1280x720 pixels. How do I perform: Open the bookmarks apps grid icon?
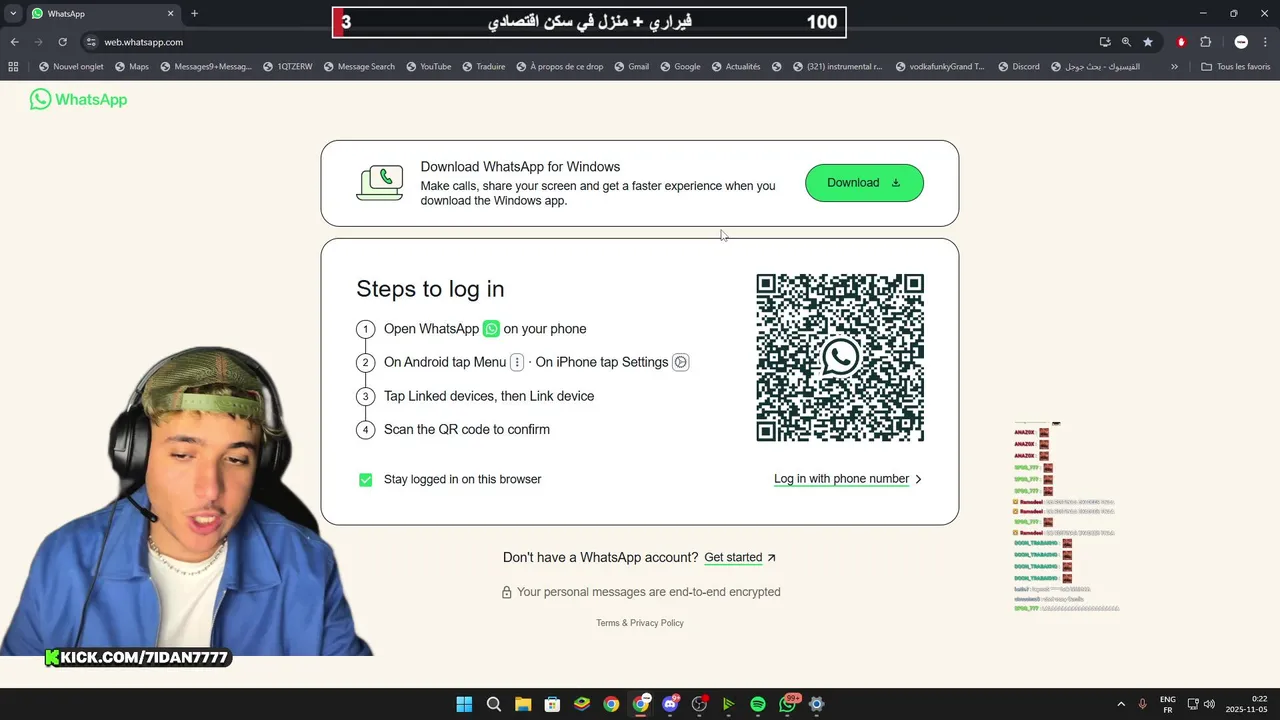point(13,67)
